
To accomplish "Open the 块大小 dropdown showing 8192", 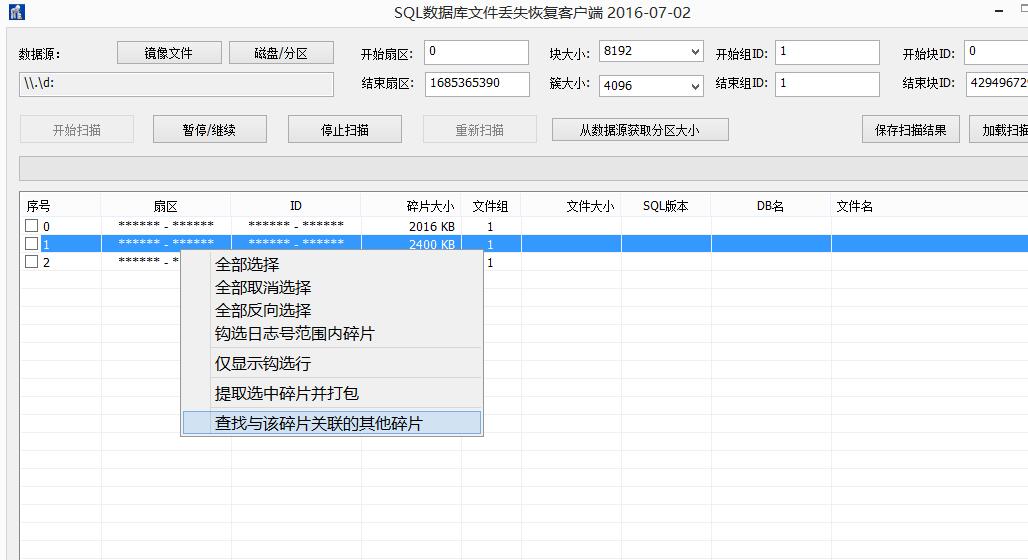I will pyautogui.click(x=651, y=51).
